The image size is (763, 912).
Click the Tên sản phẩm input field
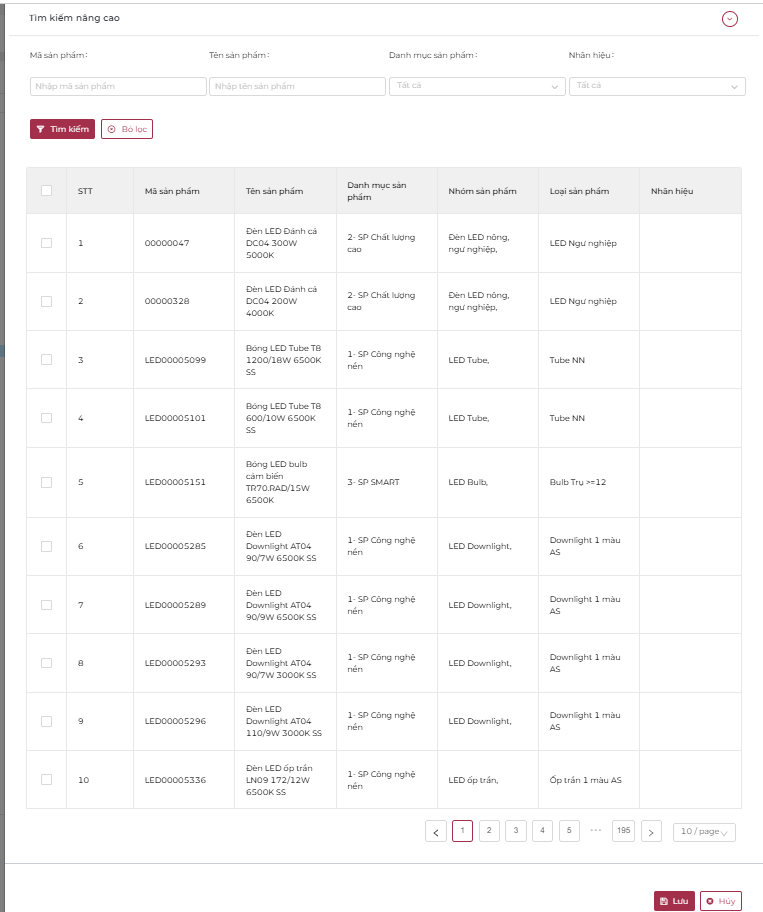(297, 86)
